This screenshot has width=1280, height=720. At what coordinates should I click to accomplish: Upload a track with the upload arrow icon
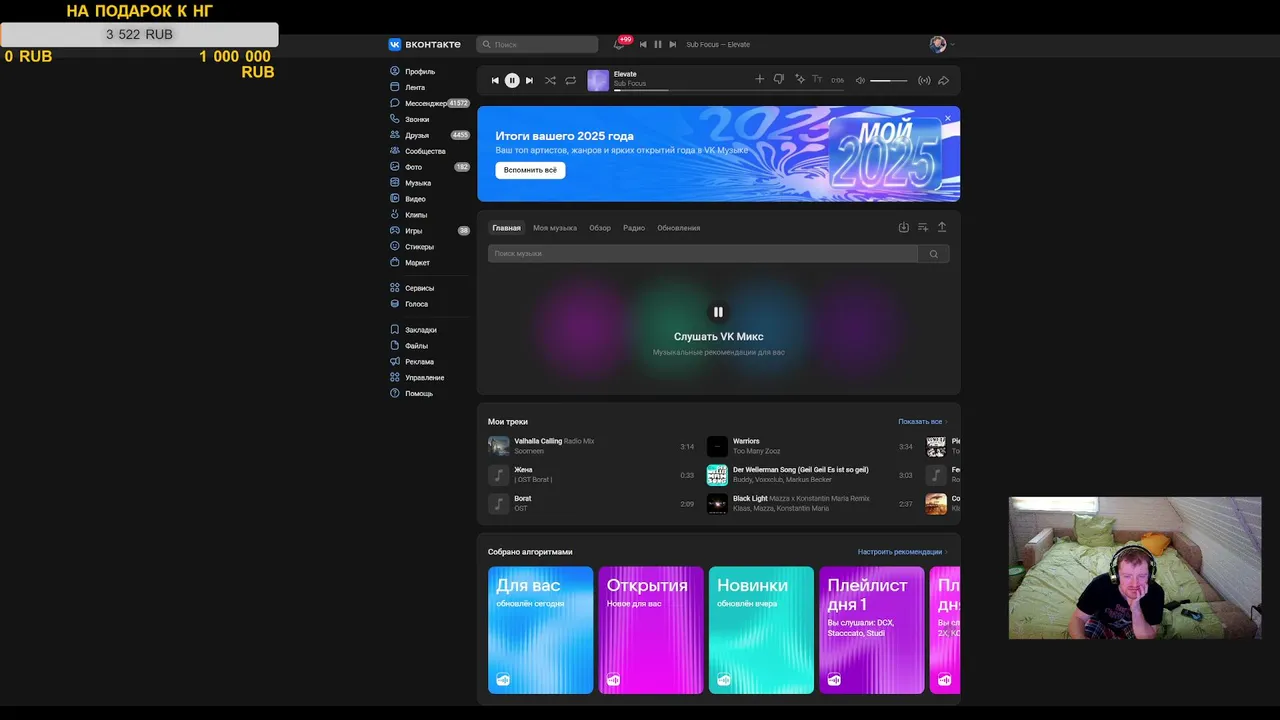click(x=942, y=227)
